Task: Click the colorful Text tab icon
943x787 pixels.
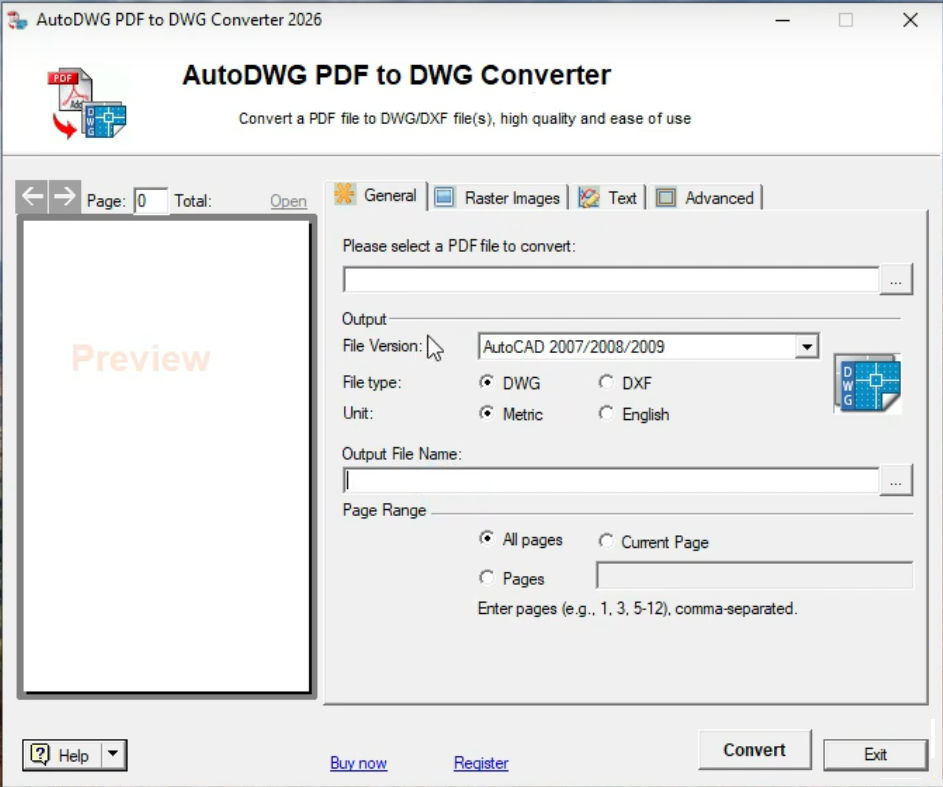Action: (x=588, y=197)
